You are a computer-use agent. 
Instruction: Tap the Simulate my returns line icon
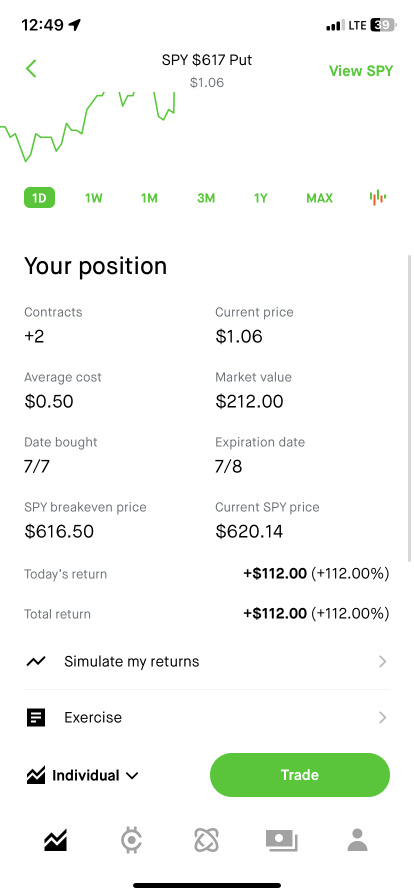35,662
